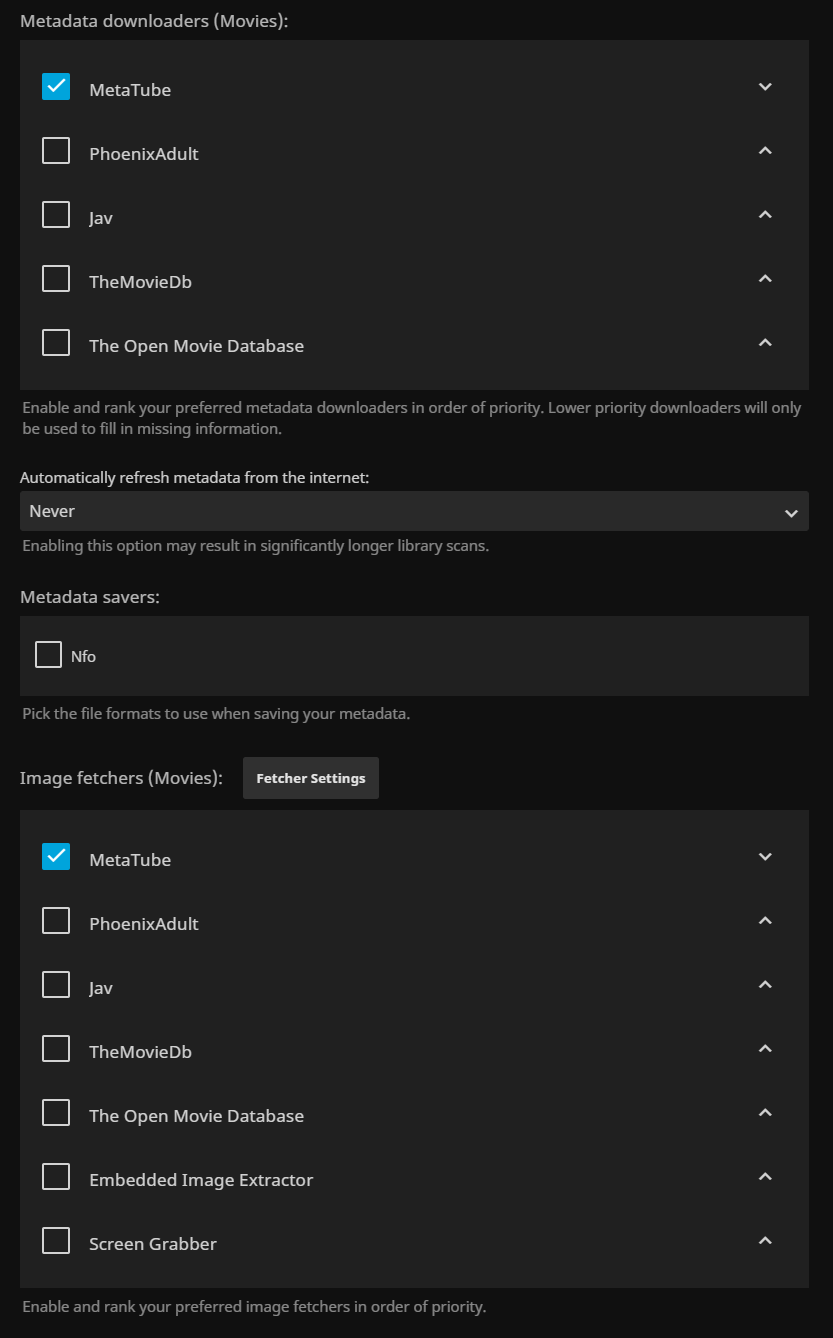
Task: Open Fetcher Settings
Action: point(311,778)
